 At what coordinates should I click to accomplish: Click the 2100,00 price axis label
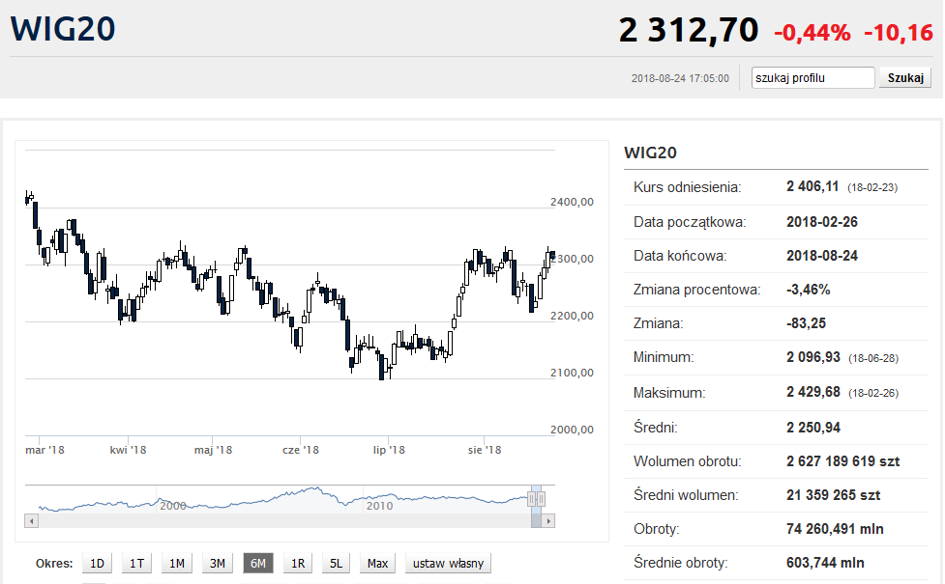[572, 372]
